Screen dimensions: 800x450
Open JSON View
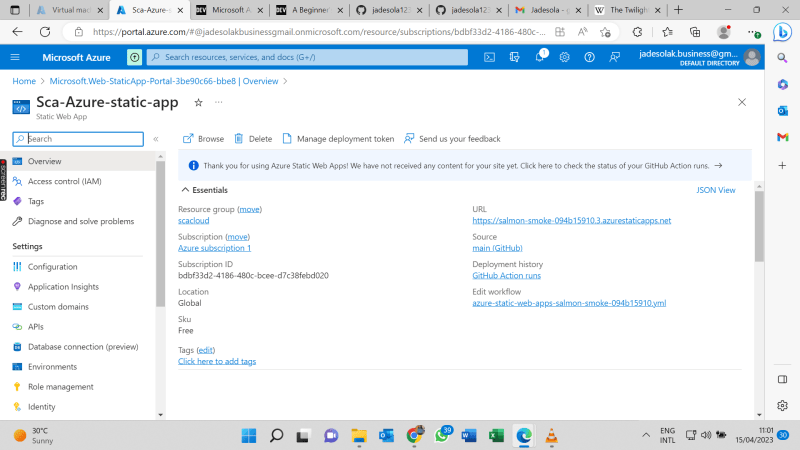pos(715,190)
